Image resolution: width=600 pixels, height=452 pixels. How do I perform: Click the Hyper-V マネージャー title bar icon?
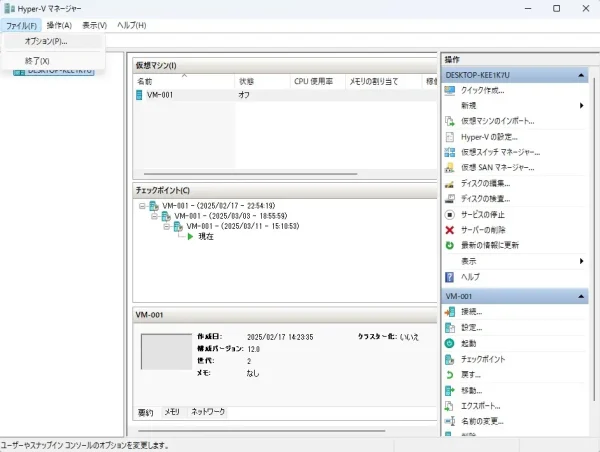(10, 8)
